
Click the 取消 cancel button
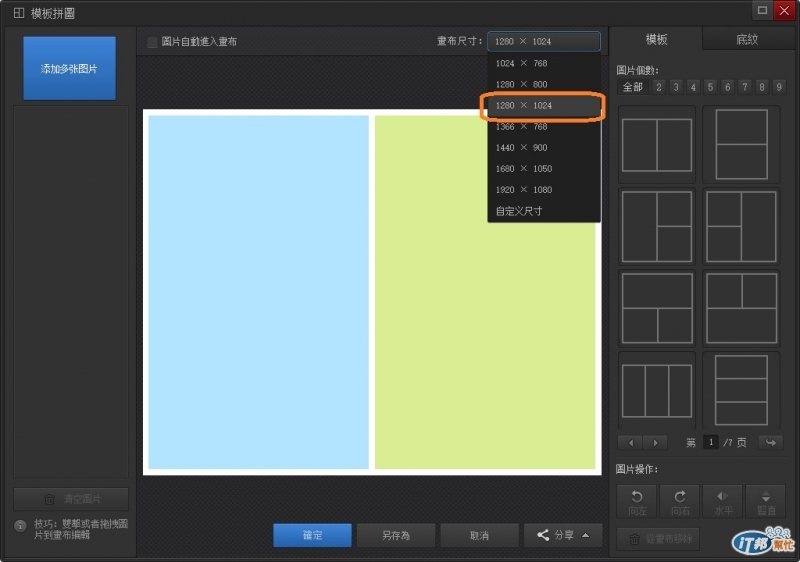click(x=480, y=535)
